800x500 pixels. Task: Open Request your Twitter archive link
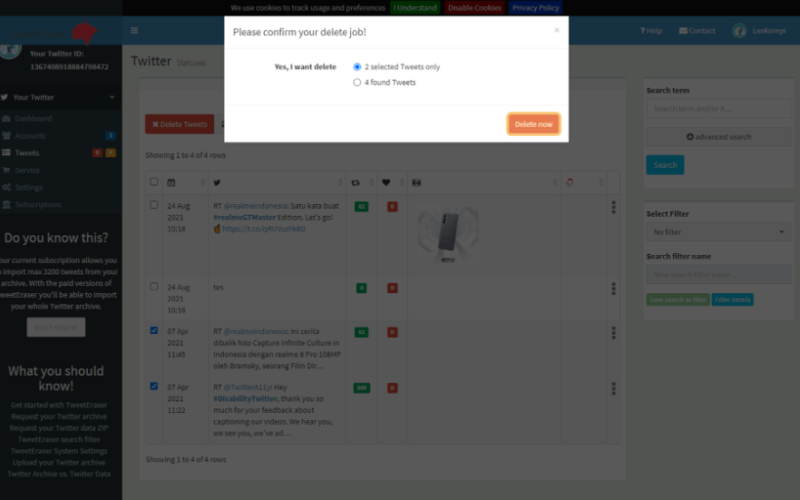tap(59, 416)
